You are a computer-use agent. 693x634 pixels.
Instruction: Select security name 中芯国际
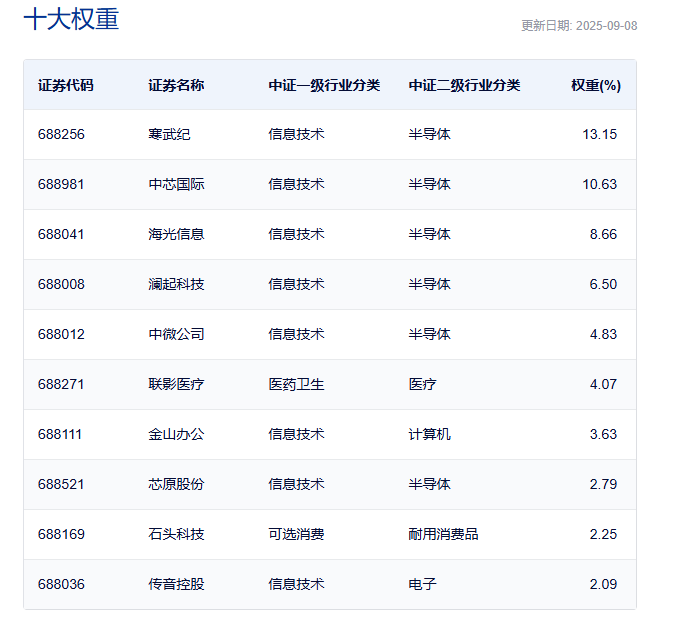[176, 184]
